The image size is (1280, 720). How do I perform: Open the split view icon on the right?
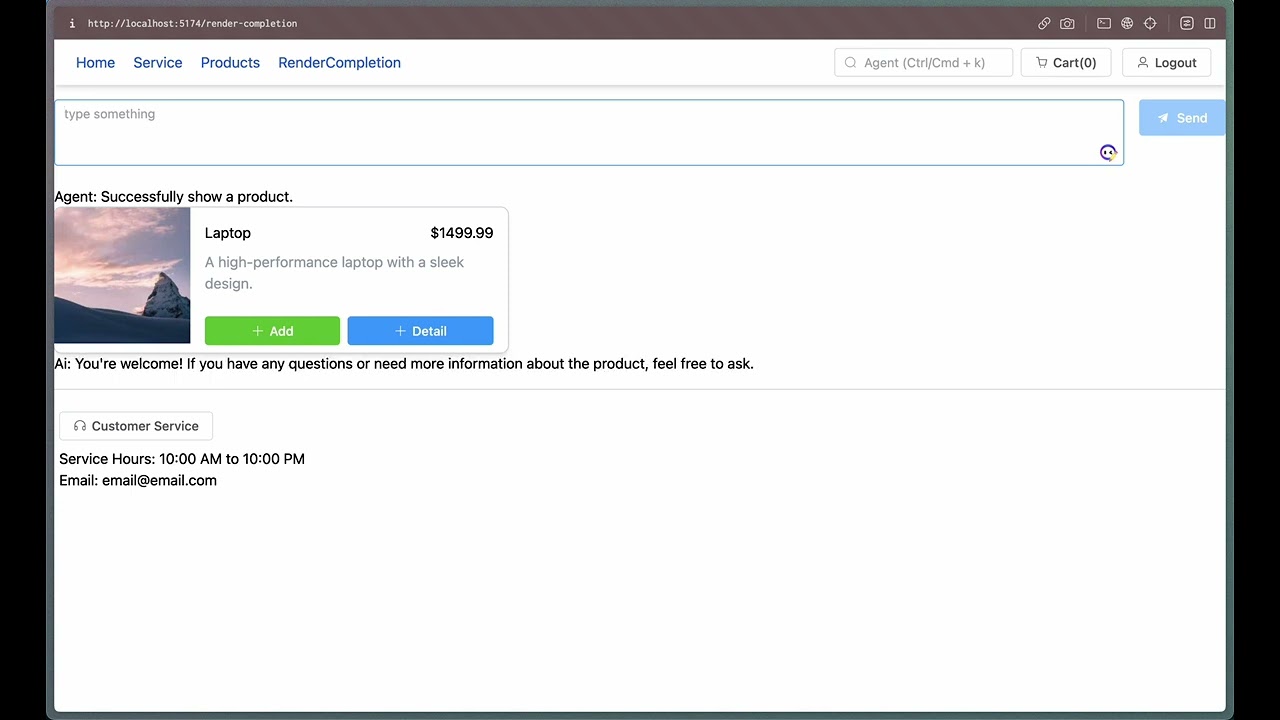(x=1210, y=23)
